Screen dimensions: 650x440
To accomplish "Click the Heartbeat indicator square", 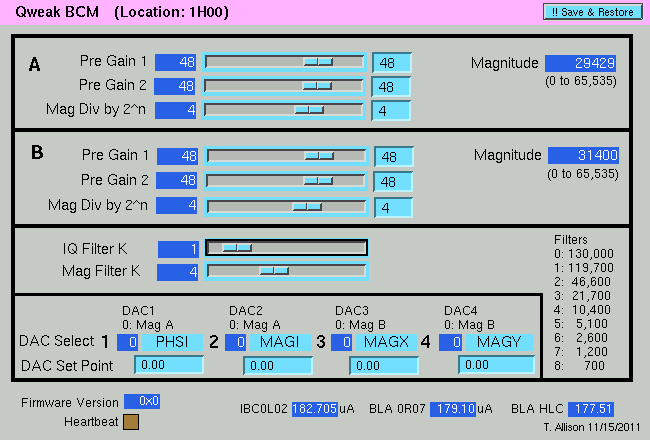I will (131, 422).
